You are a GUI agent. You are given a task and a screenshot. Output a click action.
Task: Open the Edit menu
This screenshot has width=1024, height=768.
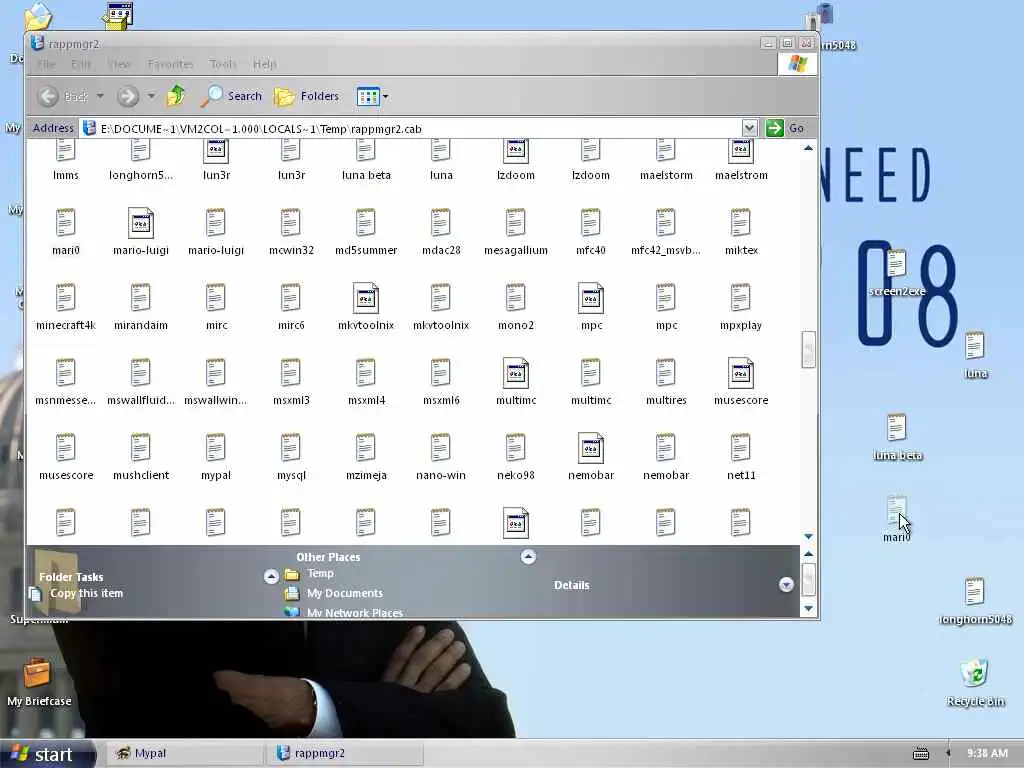click(81, 64)
